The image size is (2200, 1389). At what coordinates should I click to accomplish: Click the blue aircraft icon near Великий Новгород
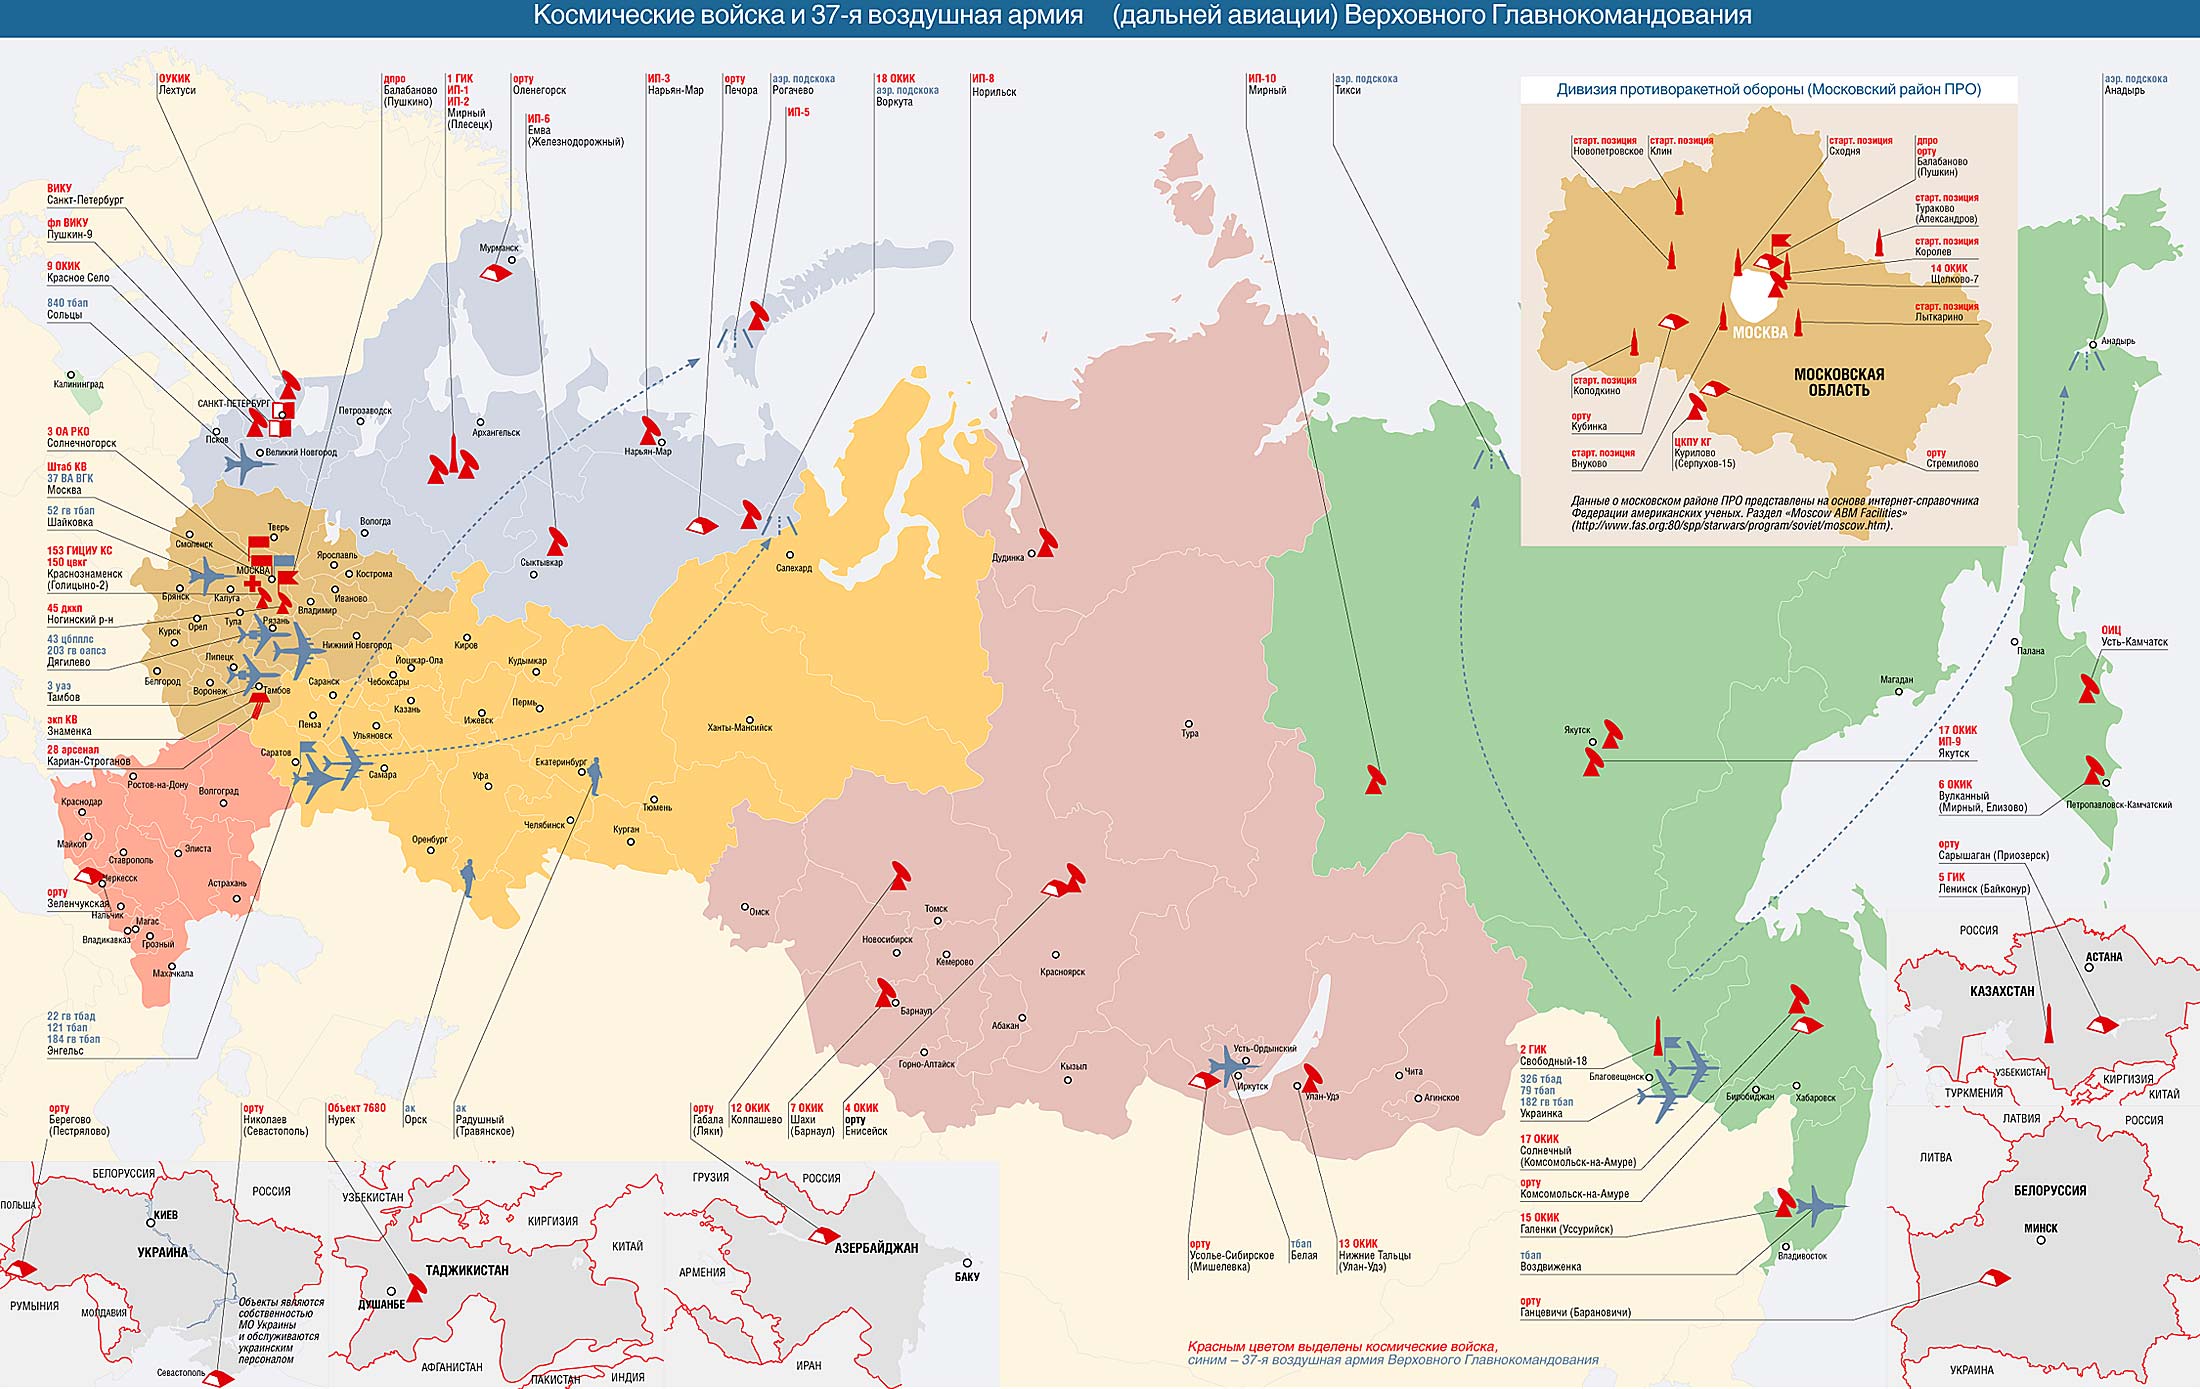(243, 463)
